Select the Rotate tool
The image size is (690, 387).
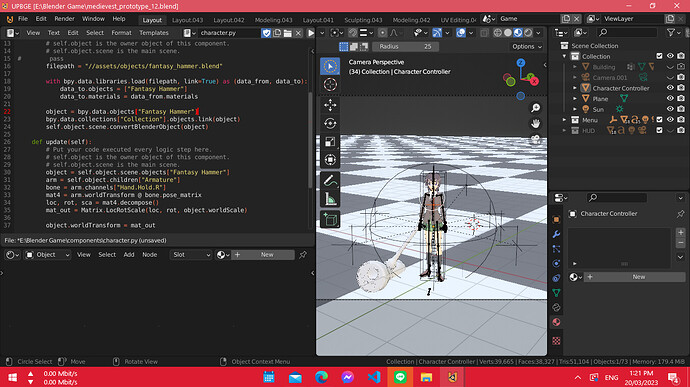coord(330,123)
